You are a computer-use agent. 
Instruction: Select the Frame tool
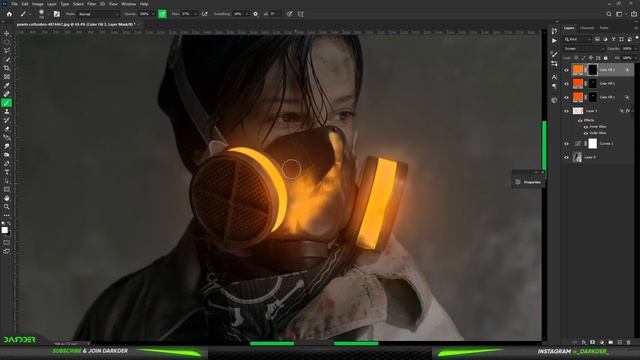pos(7,77)
